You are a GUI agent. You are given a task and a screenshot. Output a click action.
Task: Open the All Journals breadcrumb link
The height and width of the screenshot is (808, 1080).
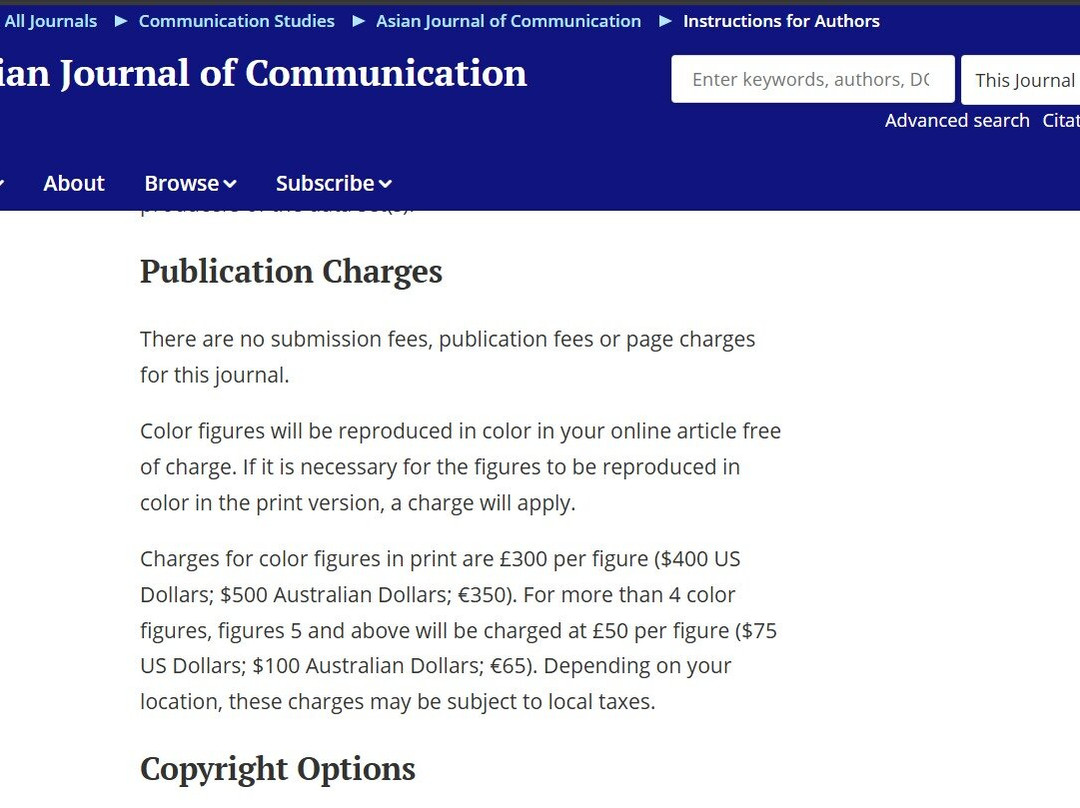pyautogui.click(x=50, y=21)
